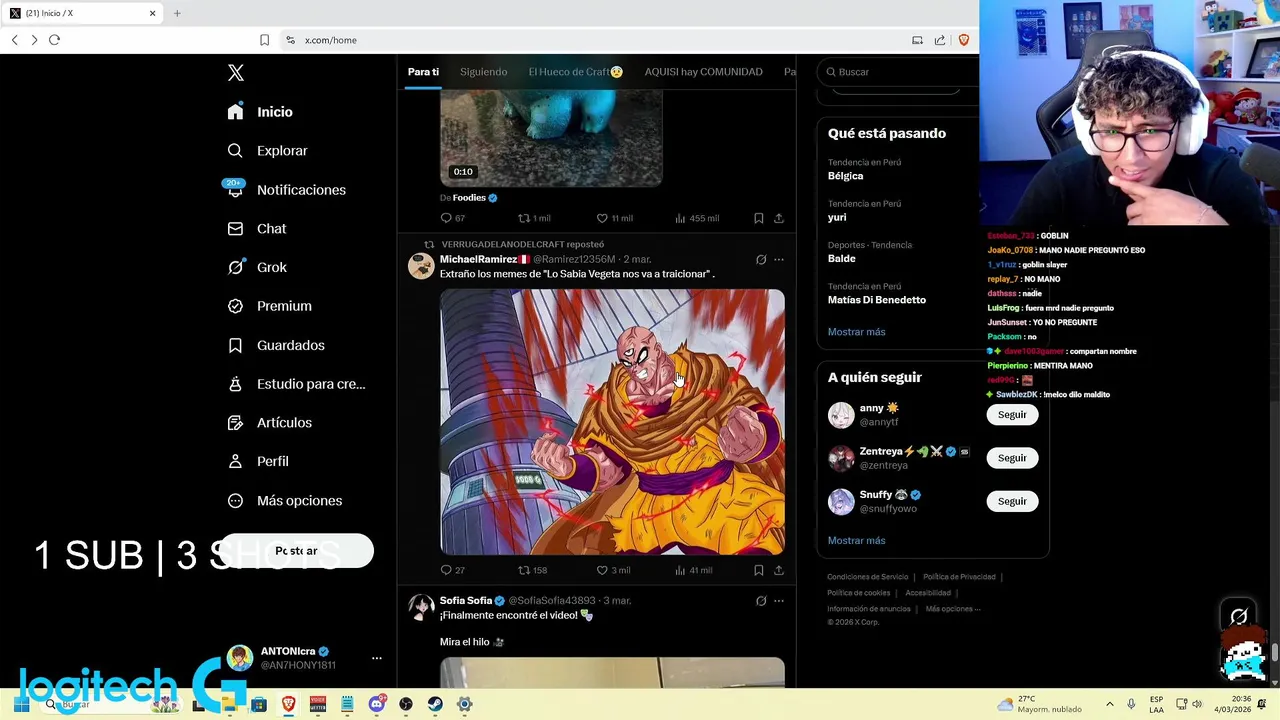The width and height of the screenshot is (1280, 720).
Task: Open Guardados bookmarks
Action: (276, 345)
